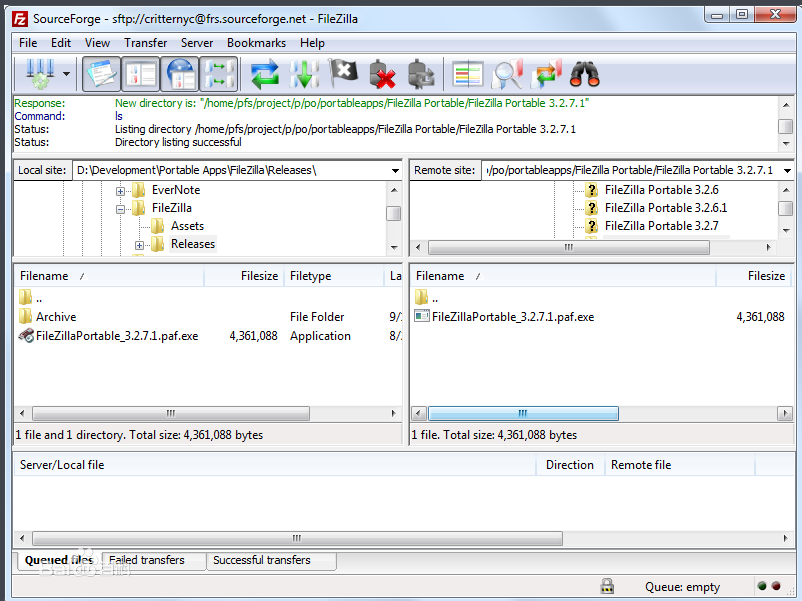Open the File menu

[x=28, y=43]
